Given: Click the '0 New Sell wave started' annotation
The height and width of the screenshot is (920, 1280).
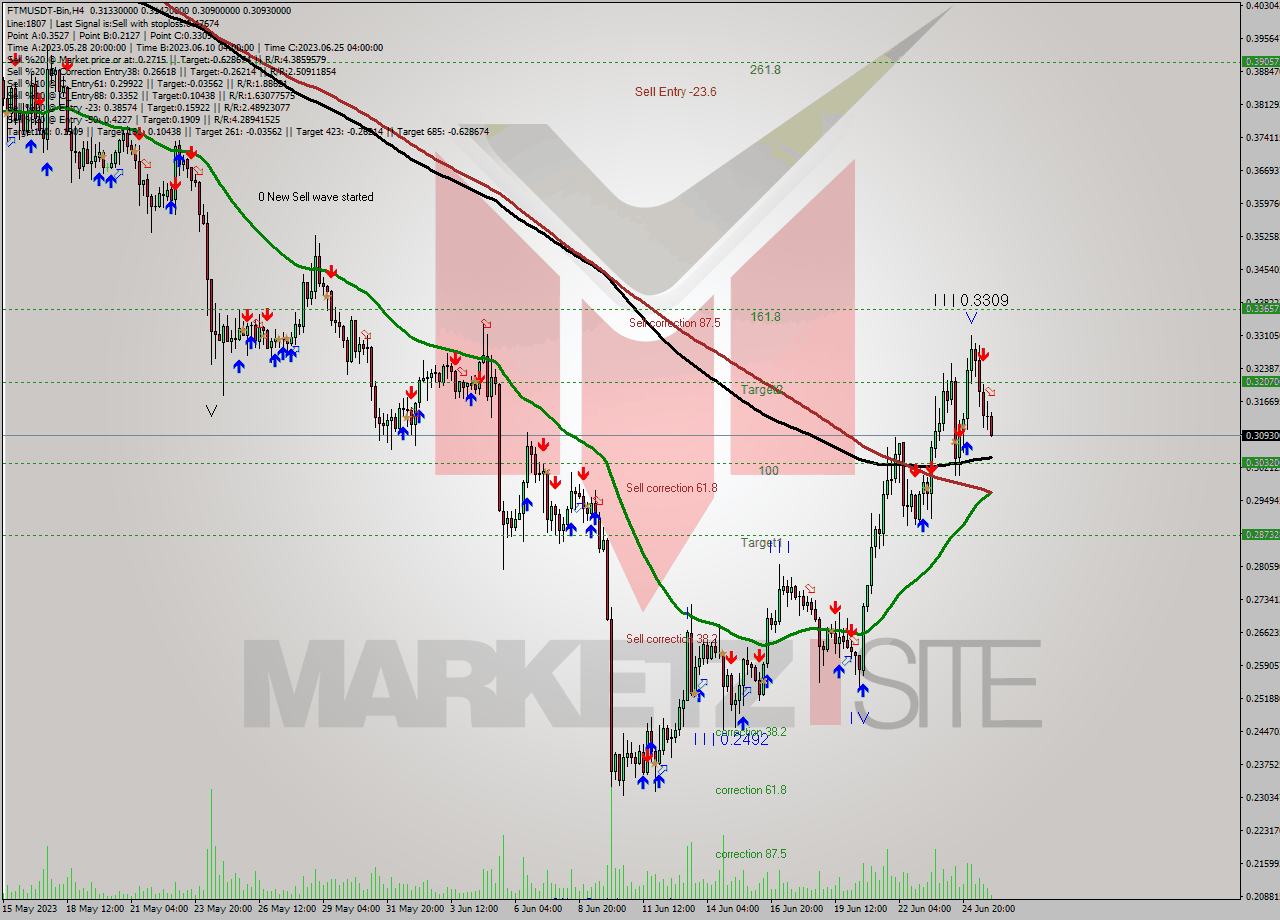Looking at the screenshot, I should tap(316, 197).
